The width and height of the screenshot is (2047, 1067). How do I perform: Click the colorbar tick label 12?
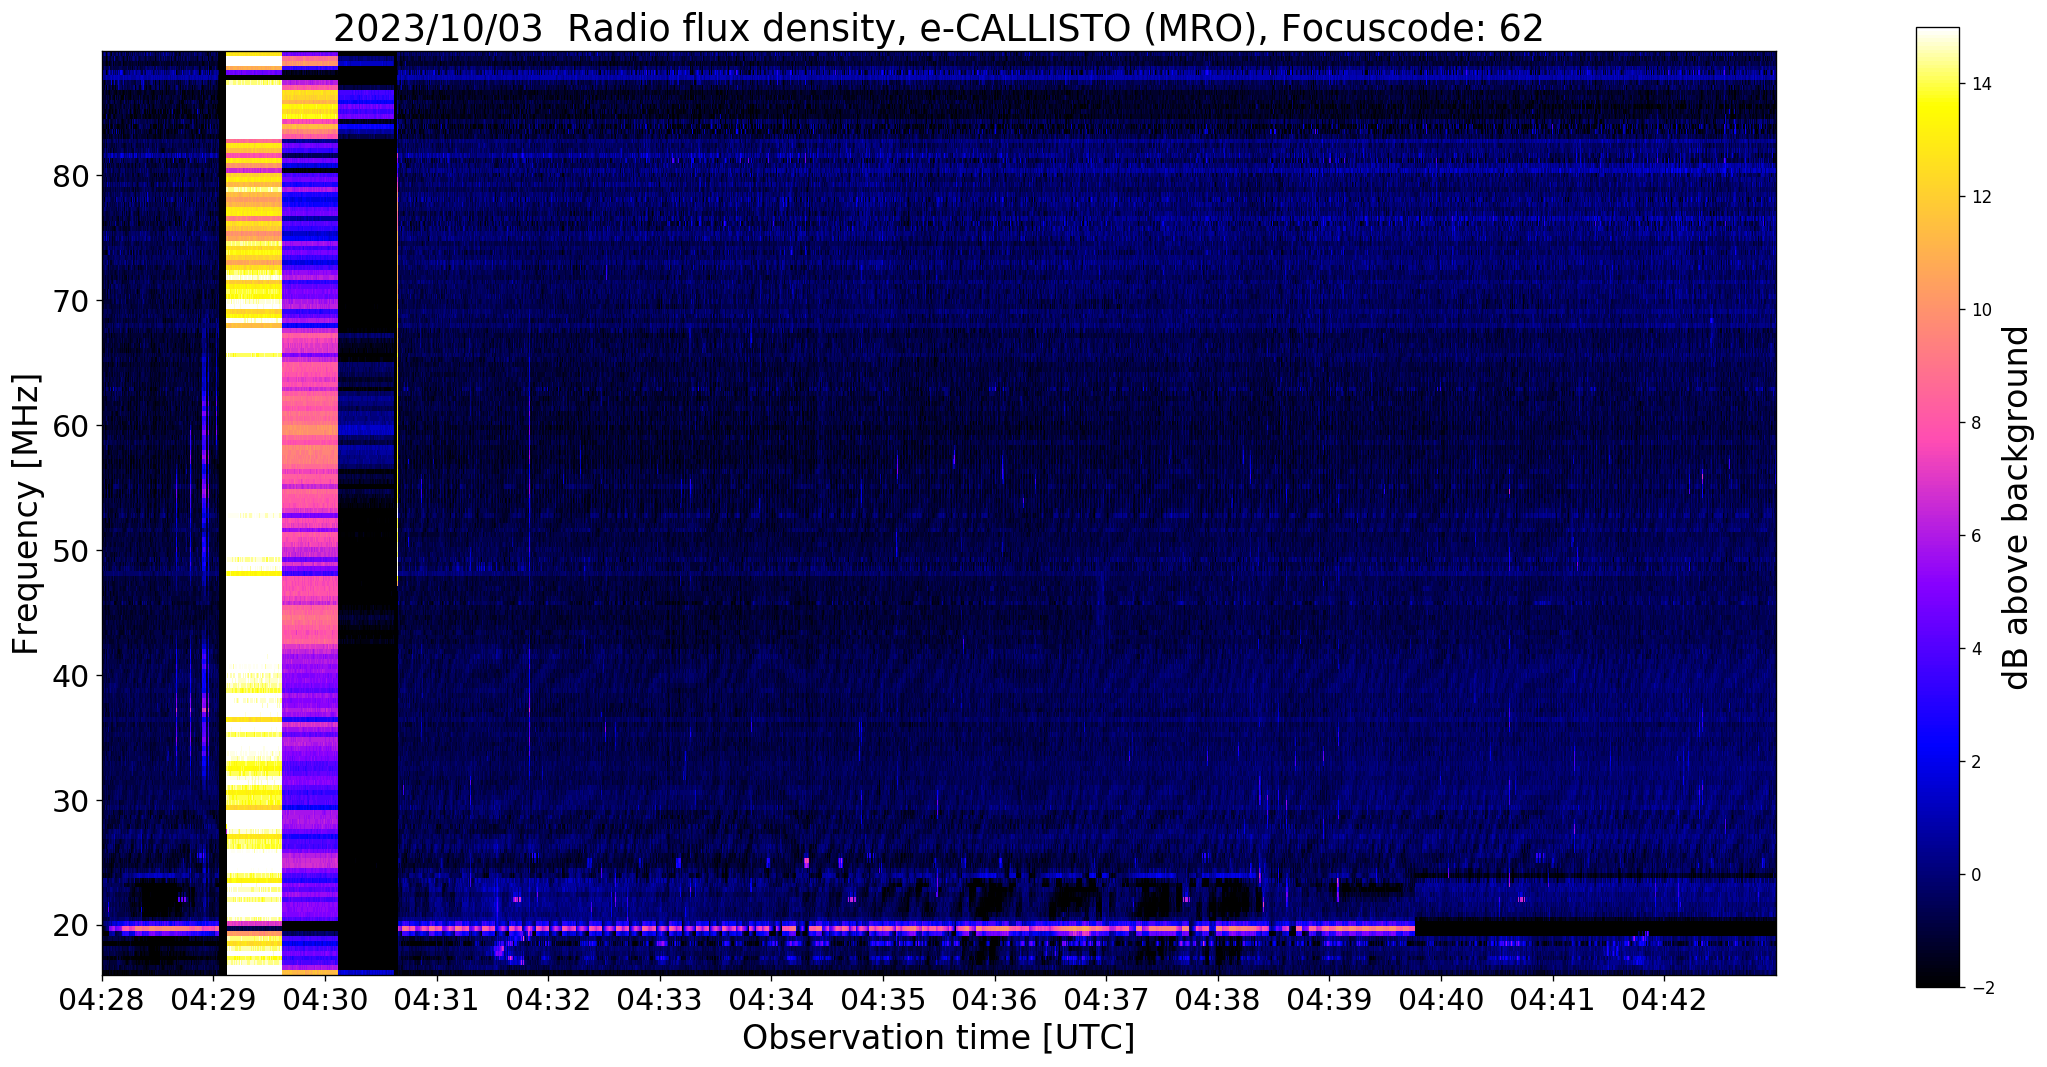point(1980,198)
